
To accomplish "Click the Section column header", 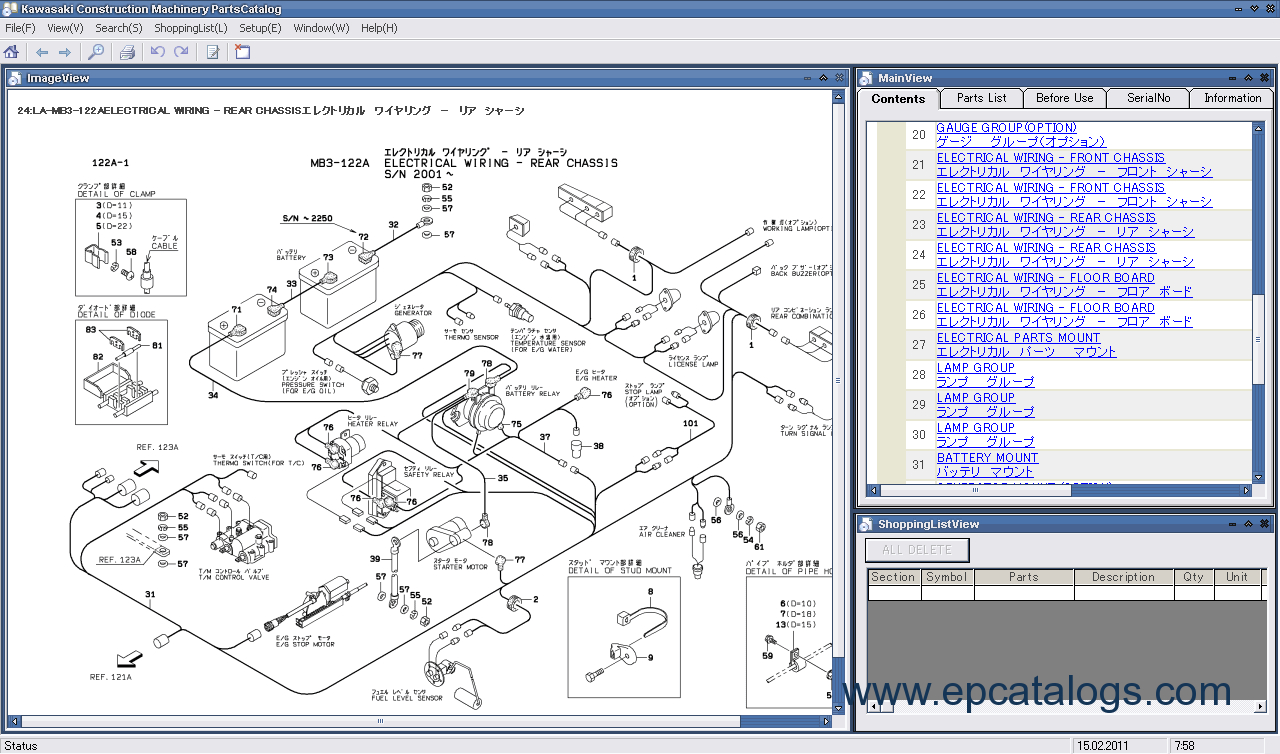I will click(893, 577).
